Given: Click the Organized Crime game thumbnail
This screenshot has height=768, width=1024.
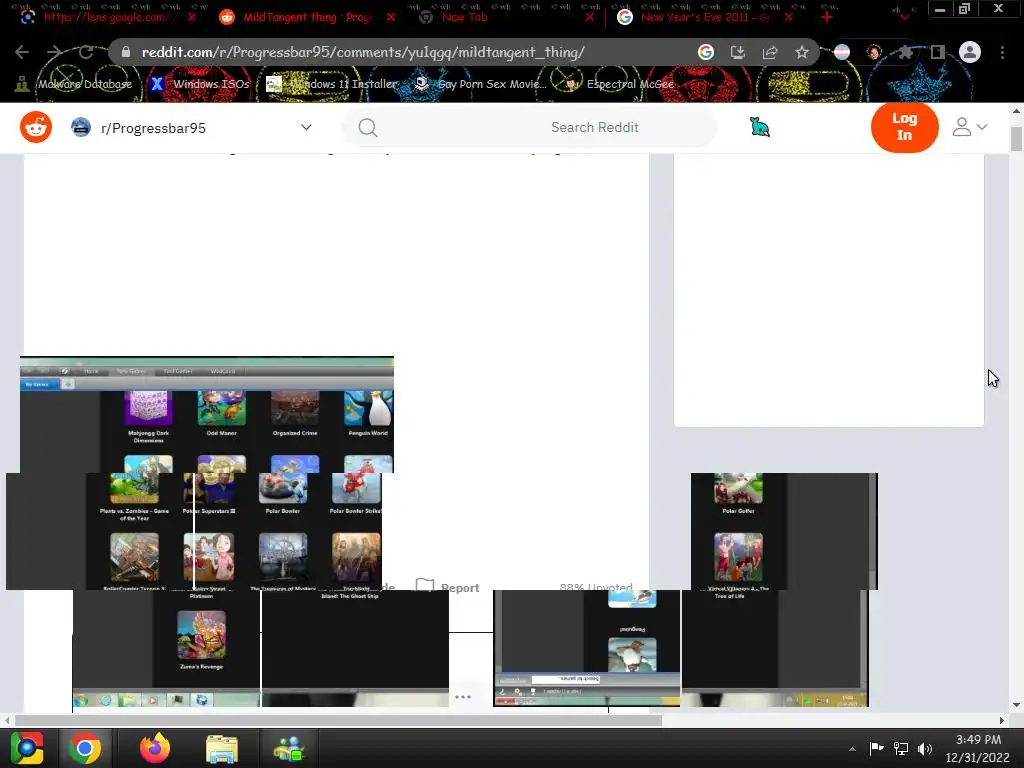Looking at the screenshot, I should click(x=295, y=408).
